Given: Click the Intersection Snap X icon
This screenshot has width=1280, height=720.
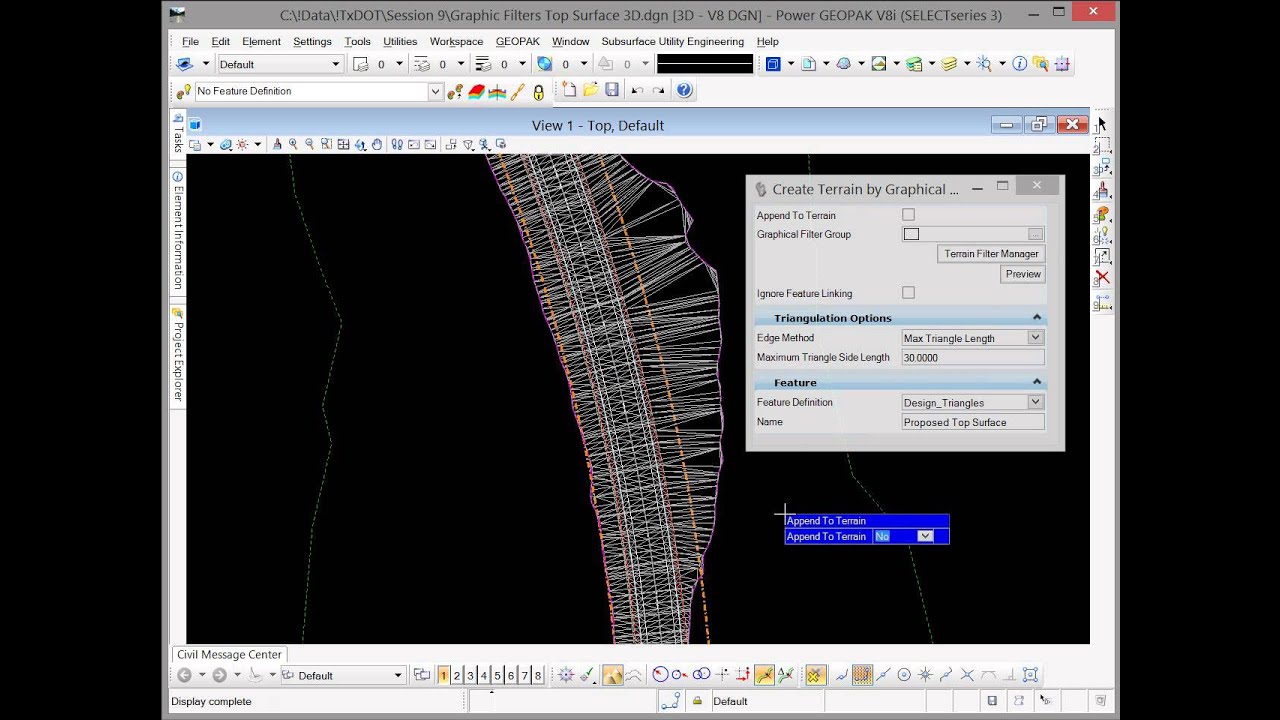Looking at the screenshot, I should coord(967,675).
